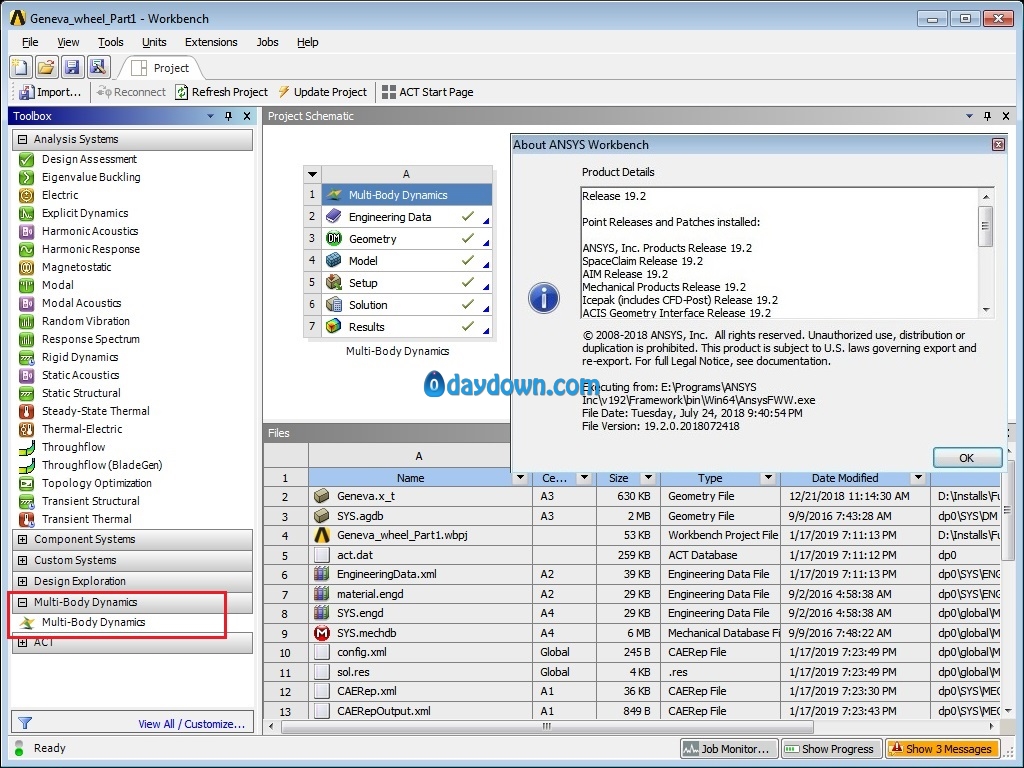Select Design Assessment in the Toolbox
Image resolution: width=1024 pixels, height=768 pixels.
pos(89,159)
